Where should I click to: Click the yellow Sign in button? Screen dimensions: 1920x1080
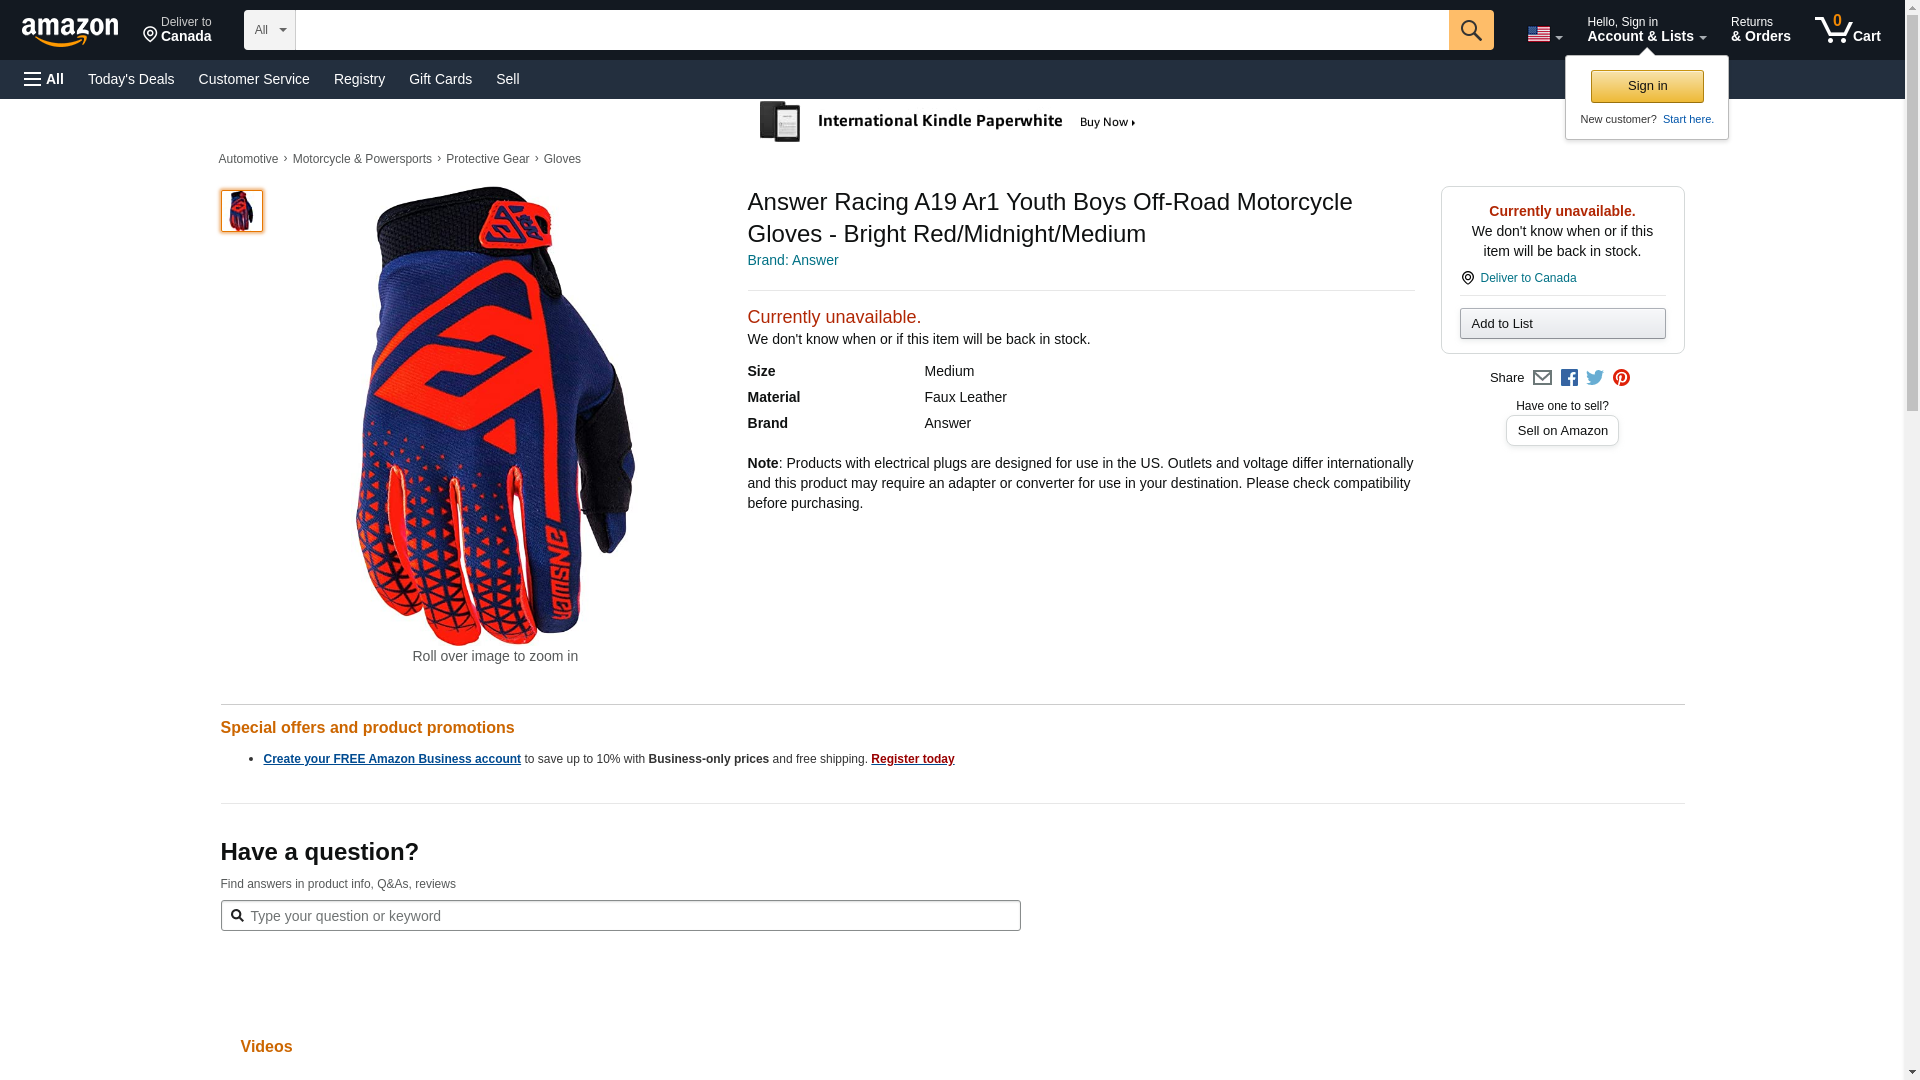click(1647, 86)
